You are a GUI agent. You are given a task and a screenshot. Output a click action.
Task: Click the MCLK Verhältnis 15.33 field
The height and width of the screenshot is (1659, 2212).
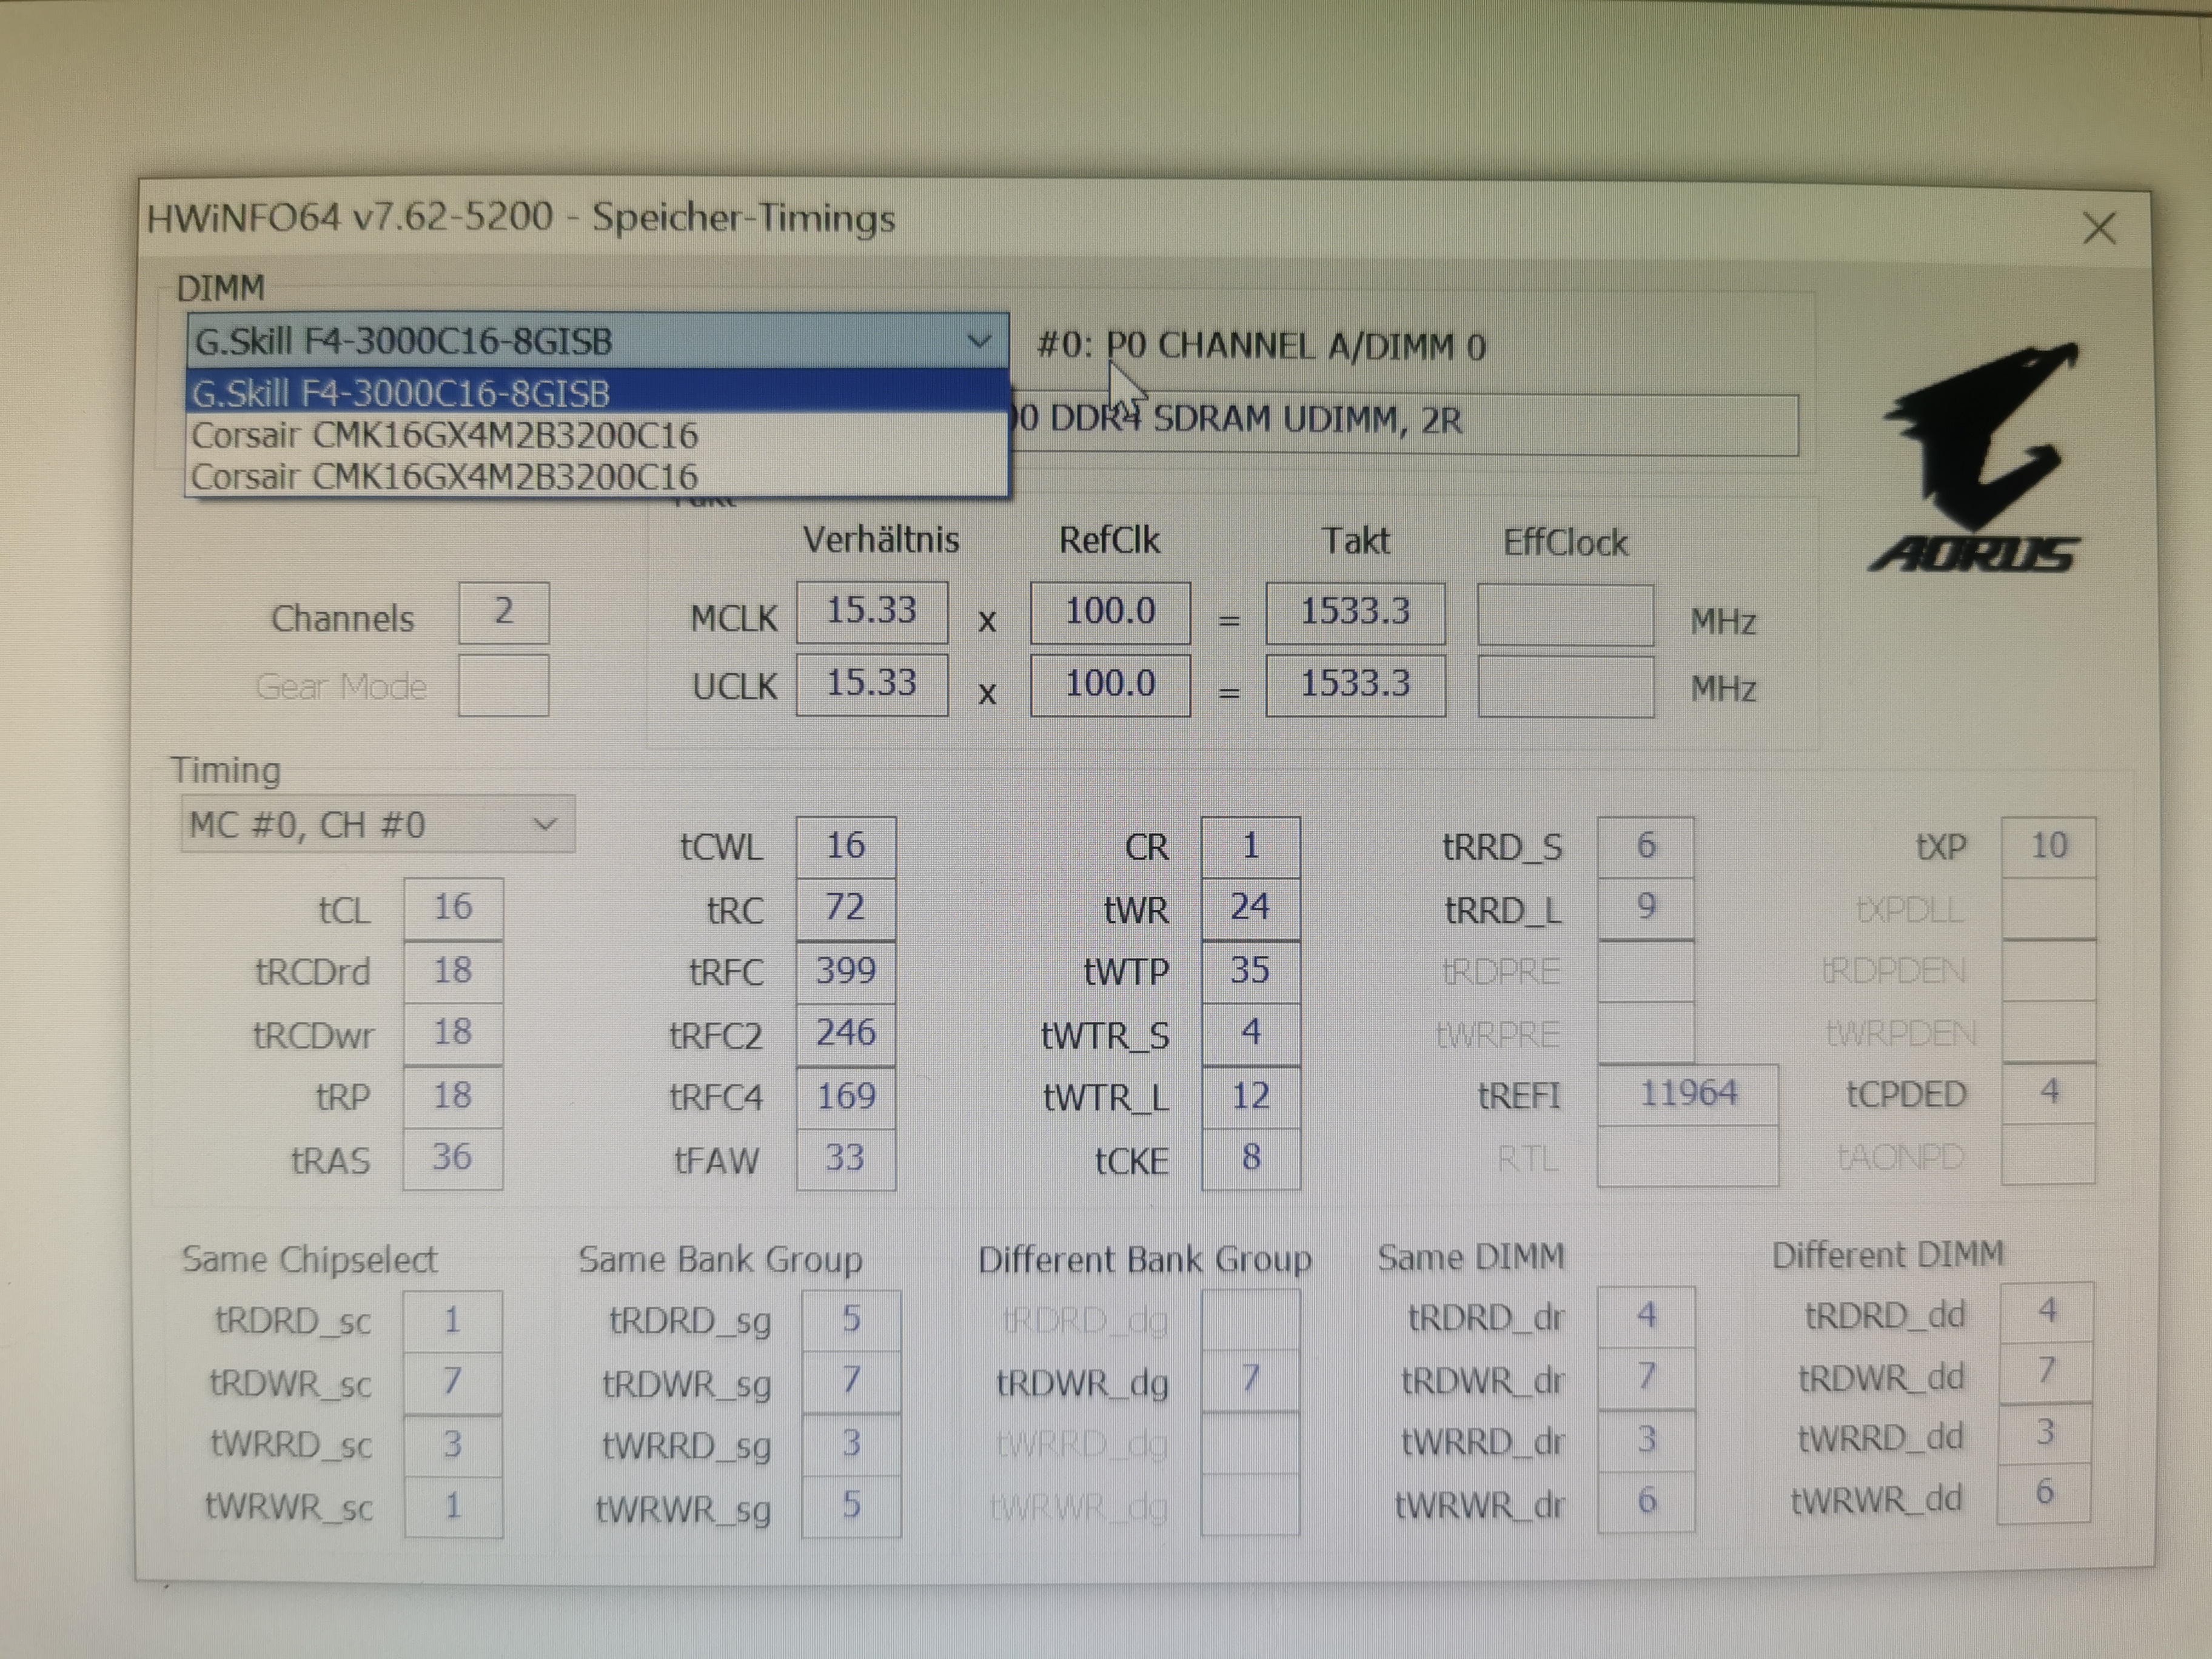pos(871,612)
